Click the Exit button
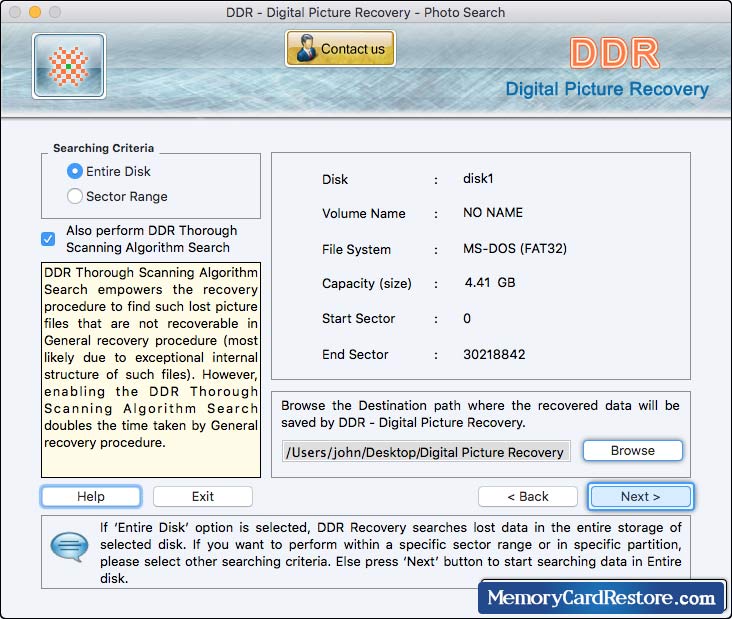This screenshot has width=732, height=619. coord(203,496)
